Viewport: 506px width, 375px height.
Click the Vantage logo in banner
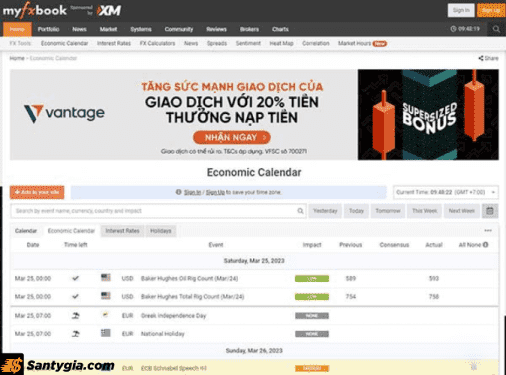click(64, 114)
